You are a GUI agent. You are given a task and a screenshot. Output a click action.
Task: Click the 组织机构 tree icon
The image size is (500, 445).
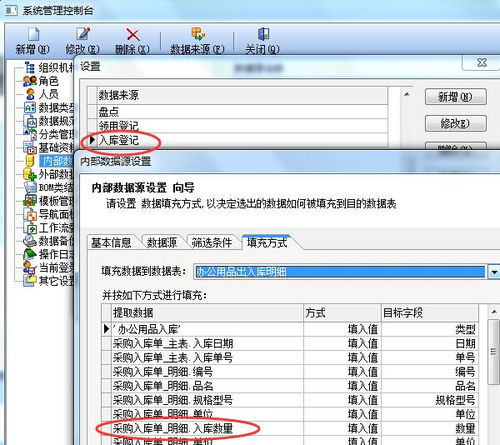click(x=30, y=68)
